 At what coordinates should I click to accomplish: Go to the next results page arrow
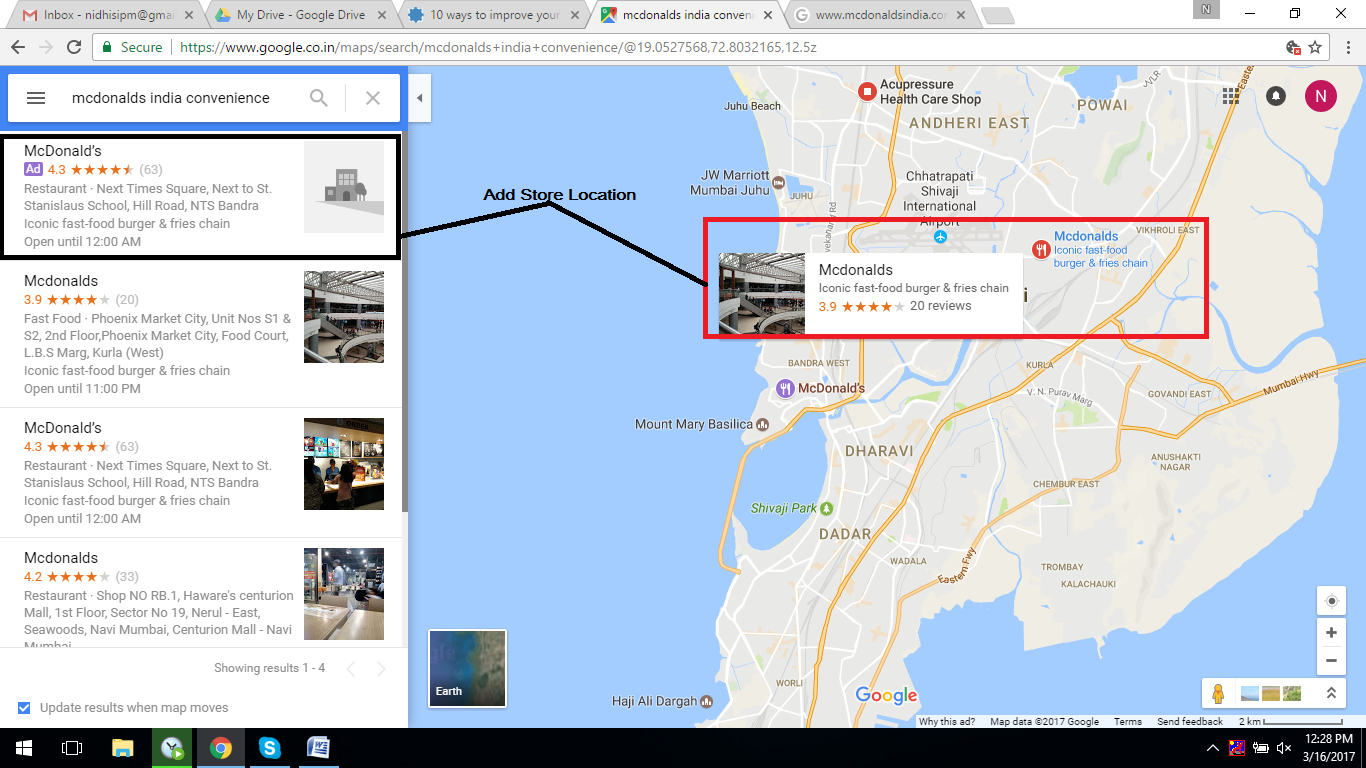(x=381, y=669)
